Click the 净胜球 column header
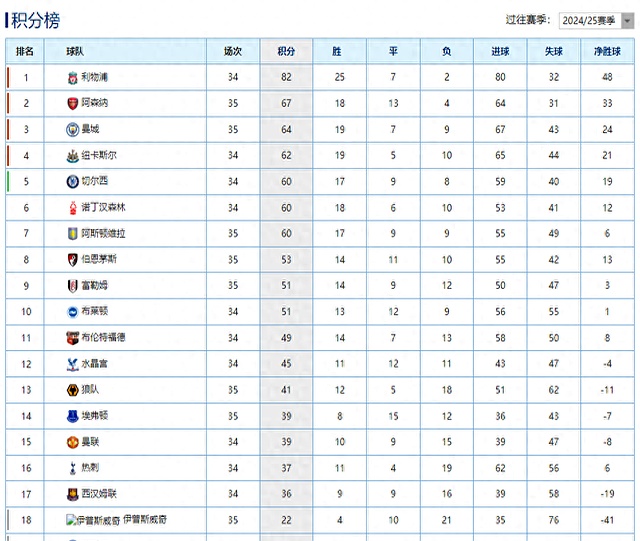The width and height of the screenshot is (640, 541). [x=606, y=51]
